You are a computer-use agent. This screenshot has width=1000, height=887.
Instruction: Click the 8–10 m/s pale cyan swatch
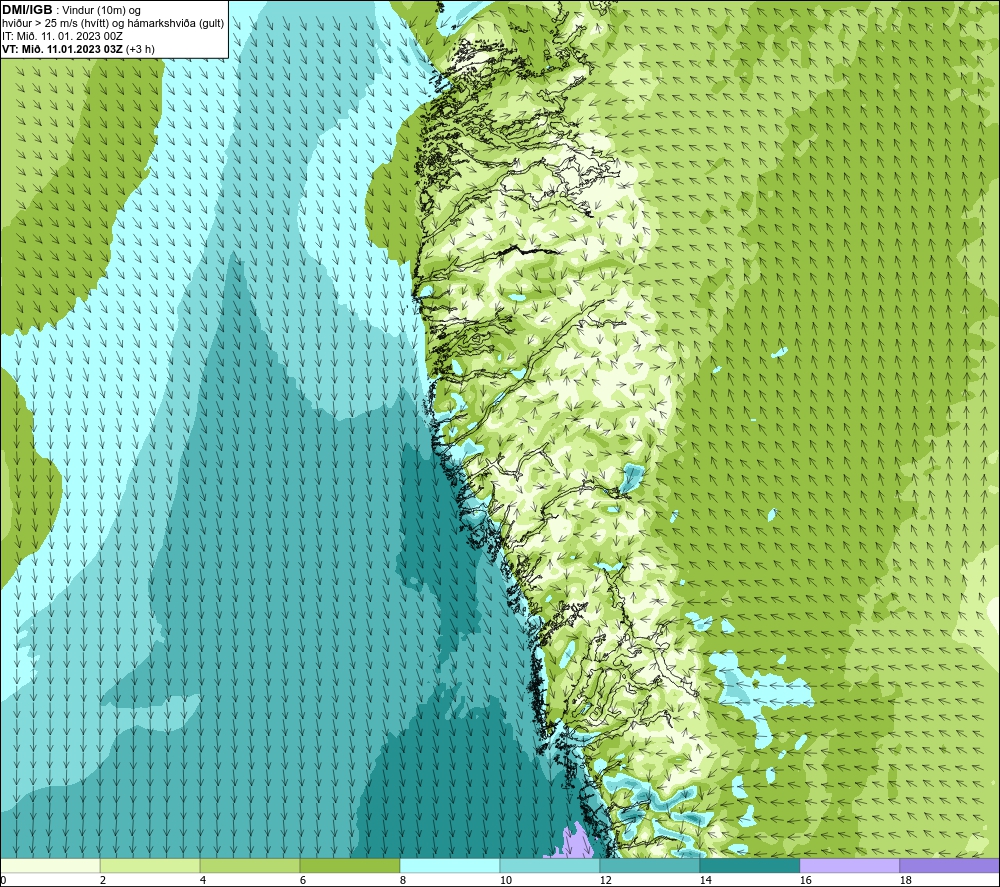point(450,865)
